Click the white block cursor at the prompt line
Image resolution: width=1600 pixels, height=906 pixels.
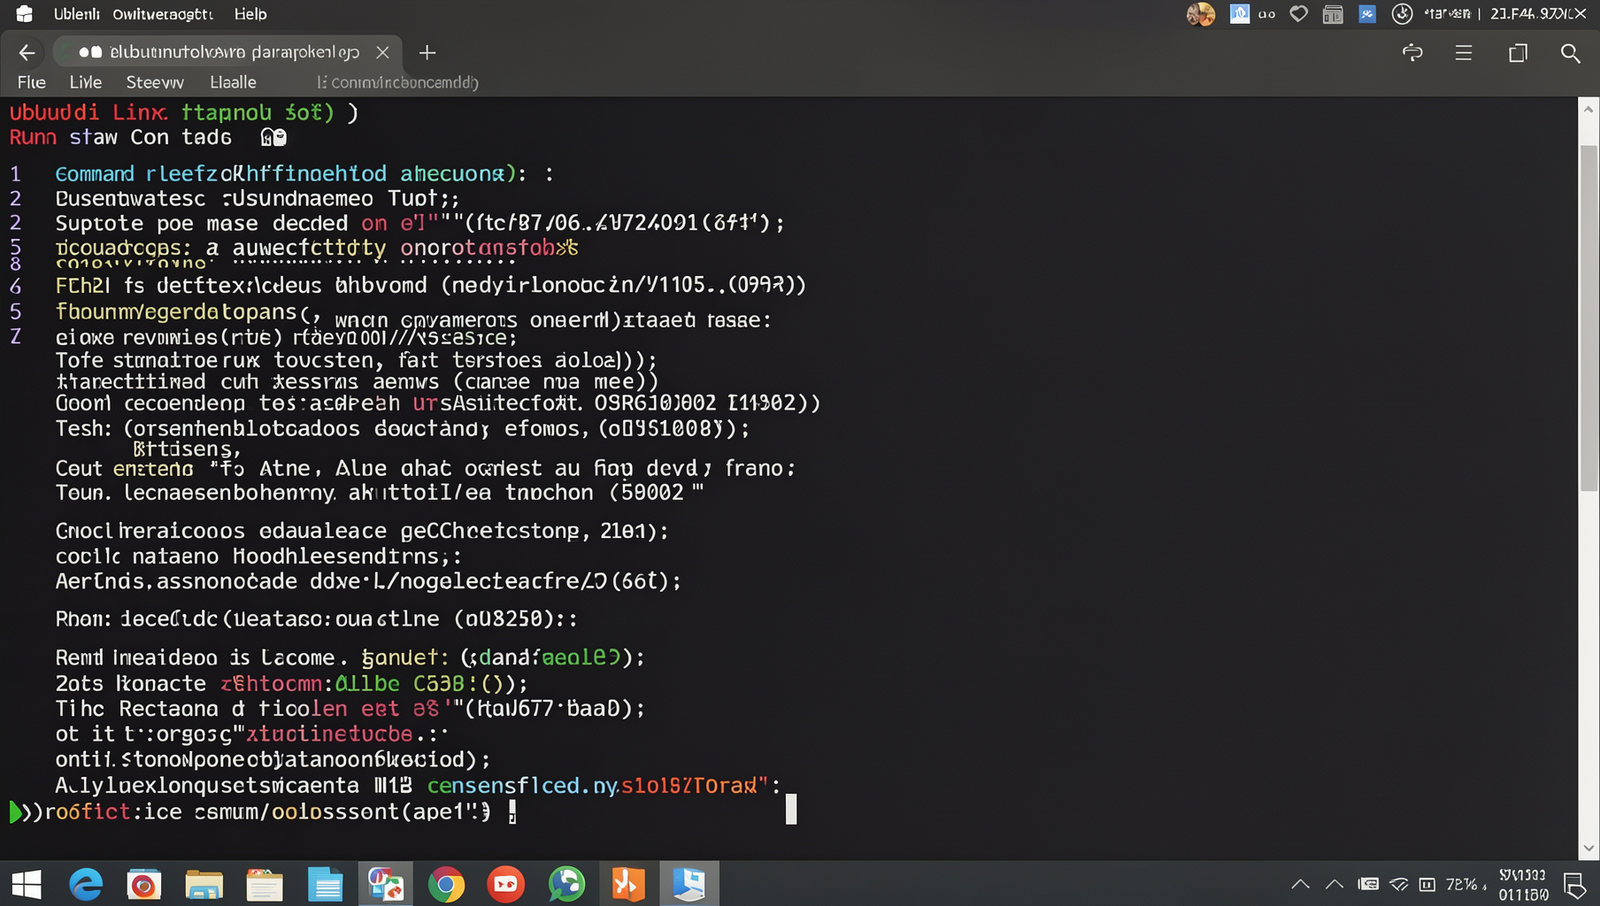(791, 809)
